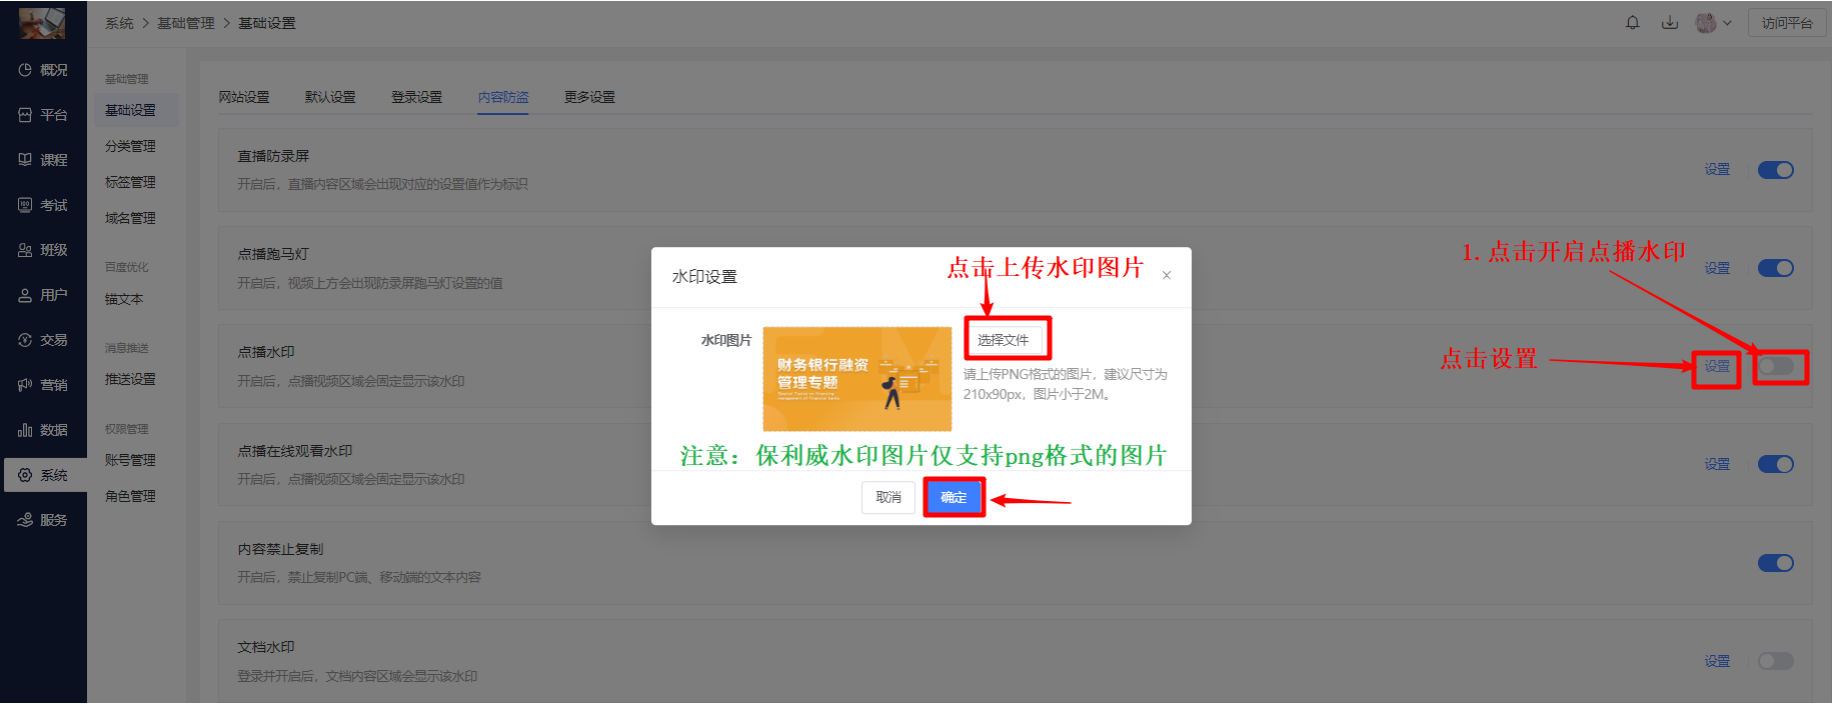Open 设置 for 文档水印

coord(1717,661)
